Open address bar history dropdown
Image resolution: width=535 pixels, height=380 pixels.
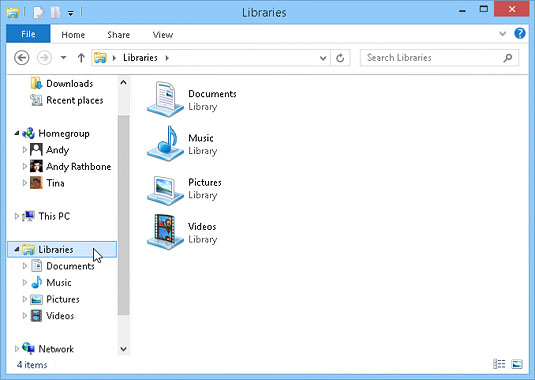click(323, 58)
